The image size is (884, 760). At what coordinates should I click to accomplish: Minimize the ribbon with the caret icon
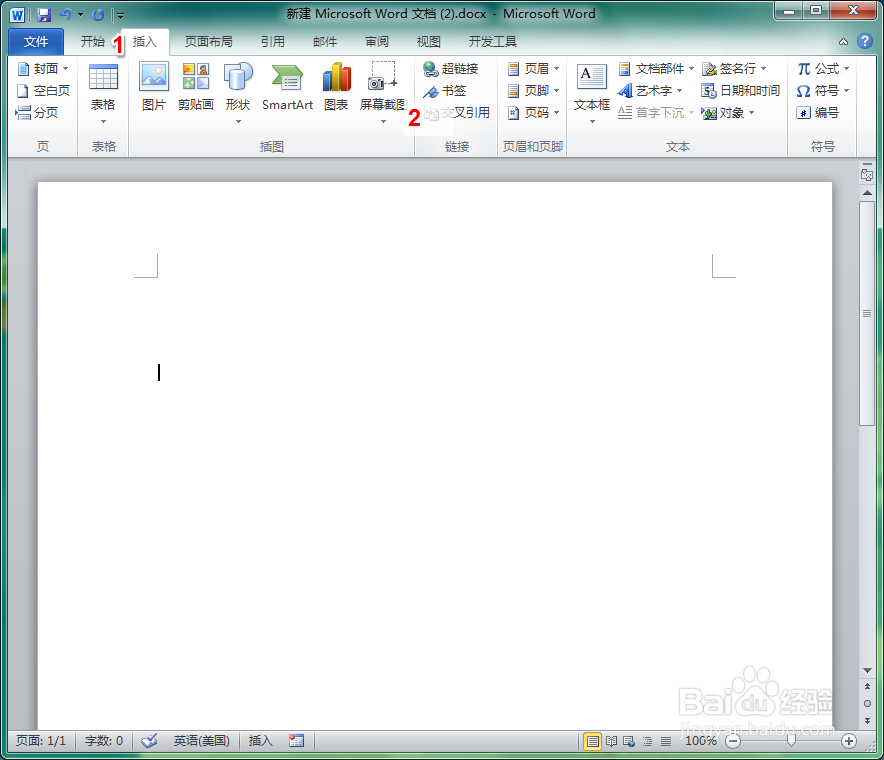(x=843, y=42)
